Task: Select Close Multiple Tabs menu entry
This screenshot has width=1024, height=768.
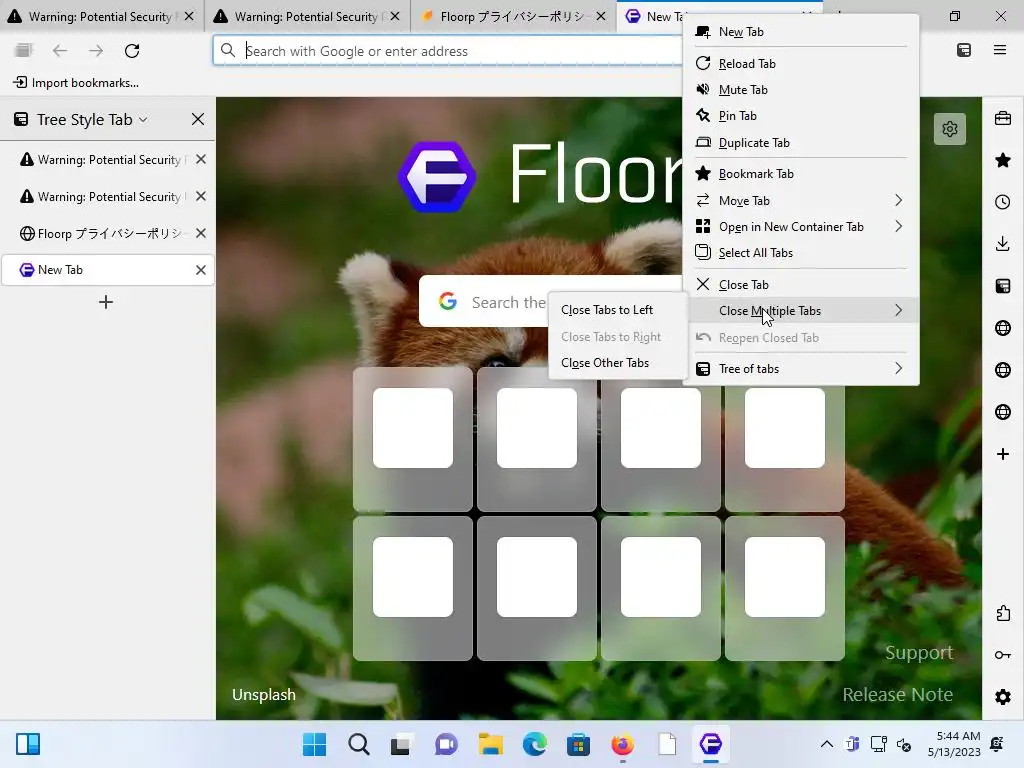Action: tap(801, 311)
